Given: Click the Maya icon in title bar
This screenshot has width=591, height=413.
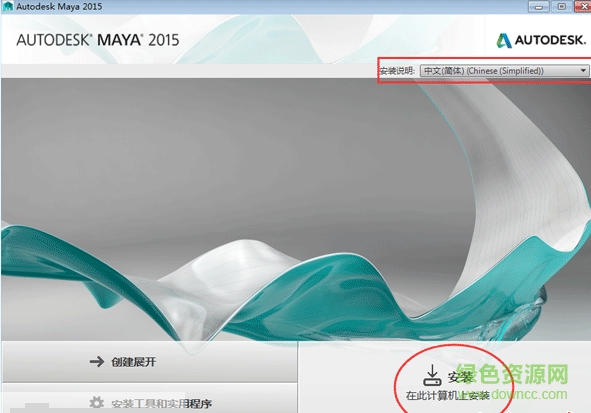Looking at the screenshot, I should coord(7,6).
